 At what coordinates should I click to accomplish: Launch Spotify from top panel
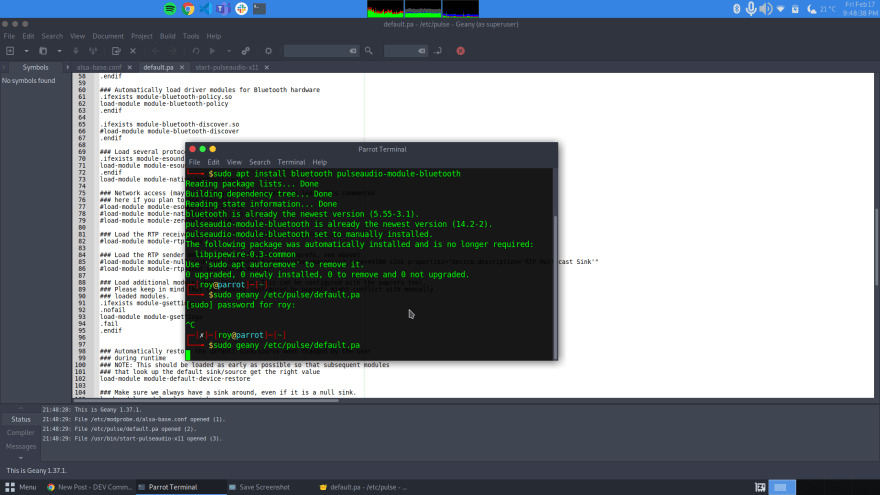click(170, 8)
